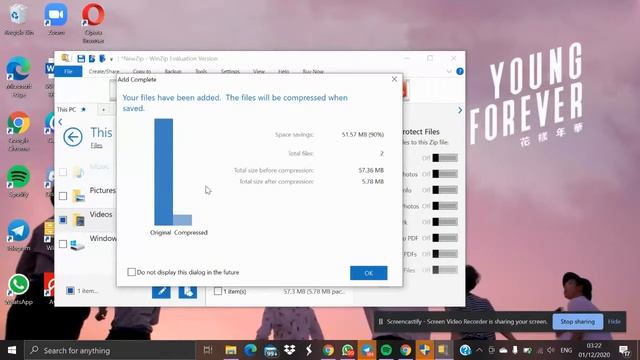Screen dimensions: 640x360
Task: Open the volume control in system tray
Action: tap(551, 350)
